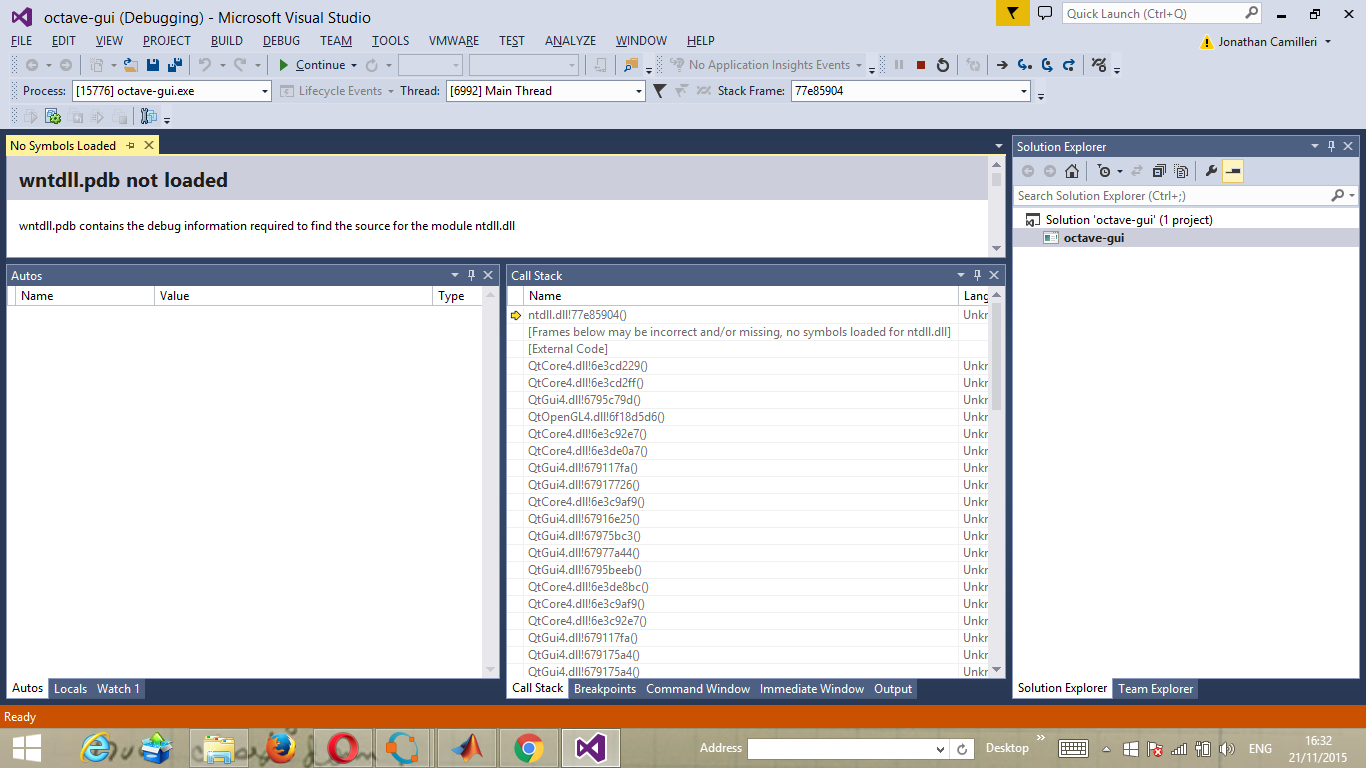Screen dimensions: 1366x768
Task: Click the Home icon in Solution Explorer
Action: (x=1071, y=171)
